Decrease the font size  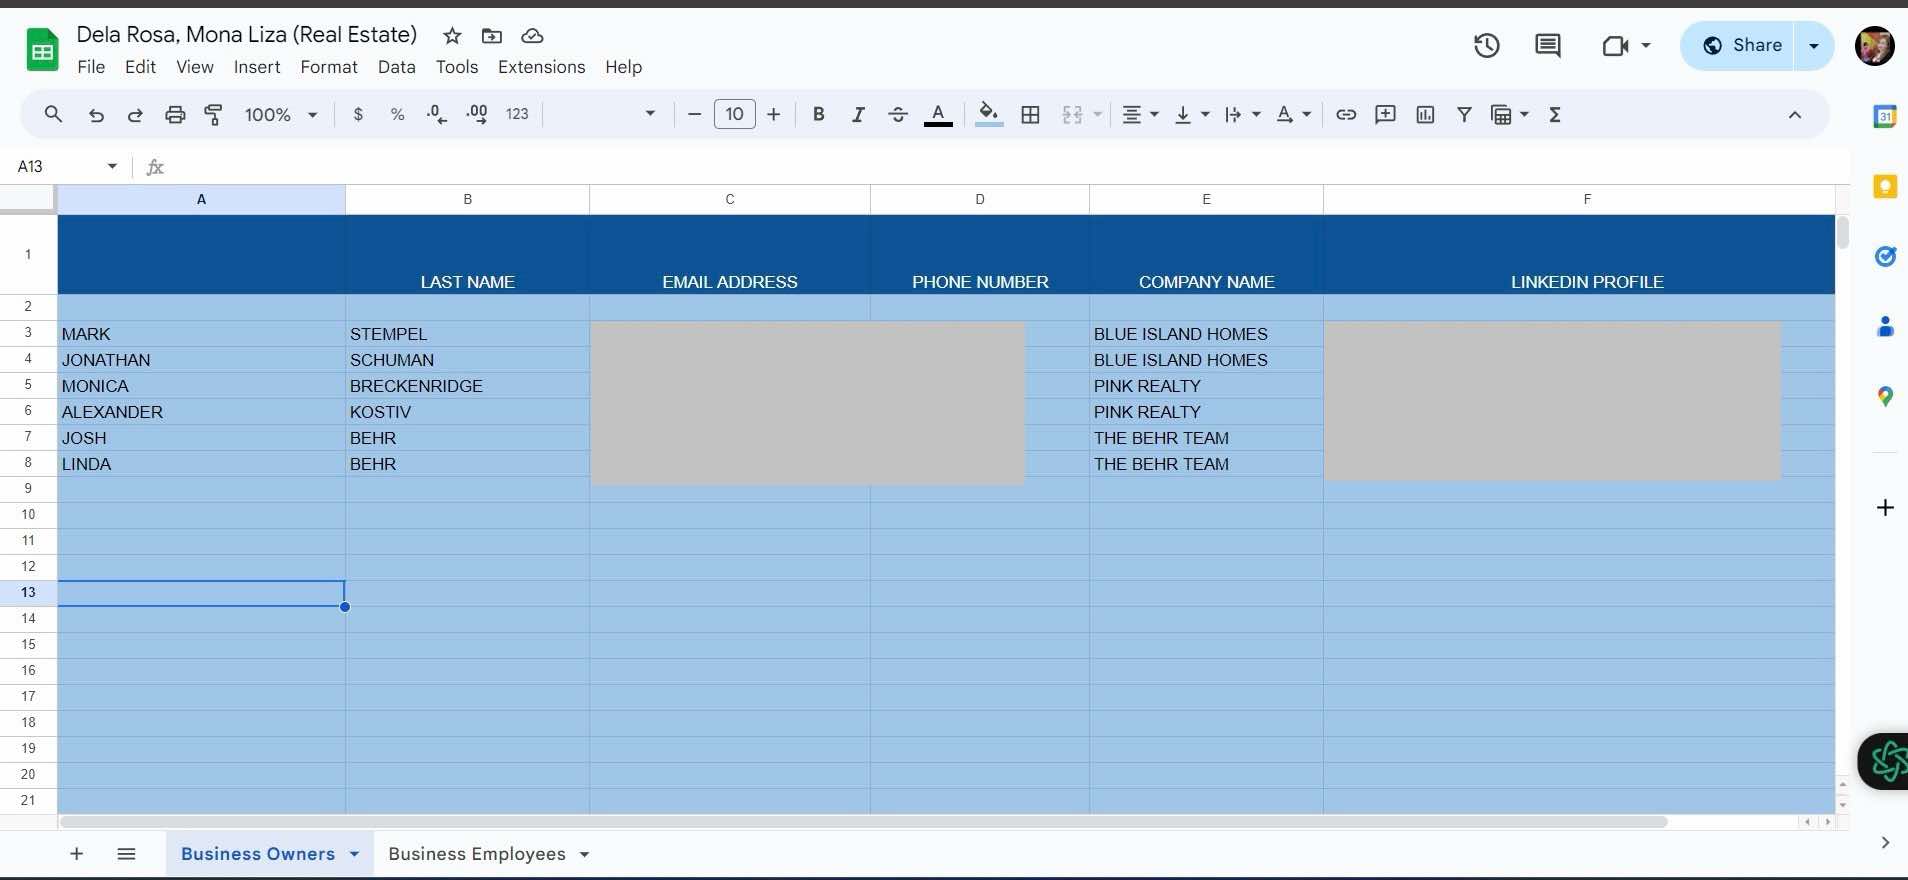click(694, 115)
